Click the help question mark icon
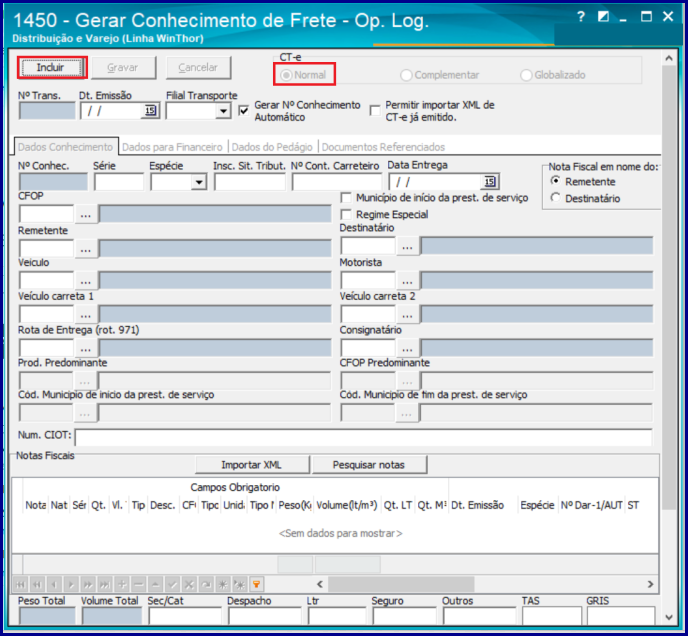 (x=581, y=17)
